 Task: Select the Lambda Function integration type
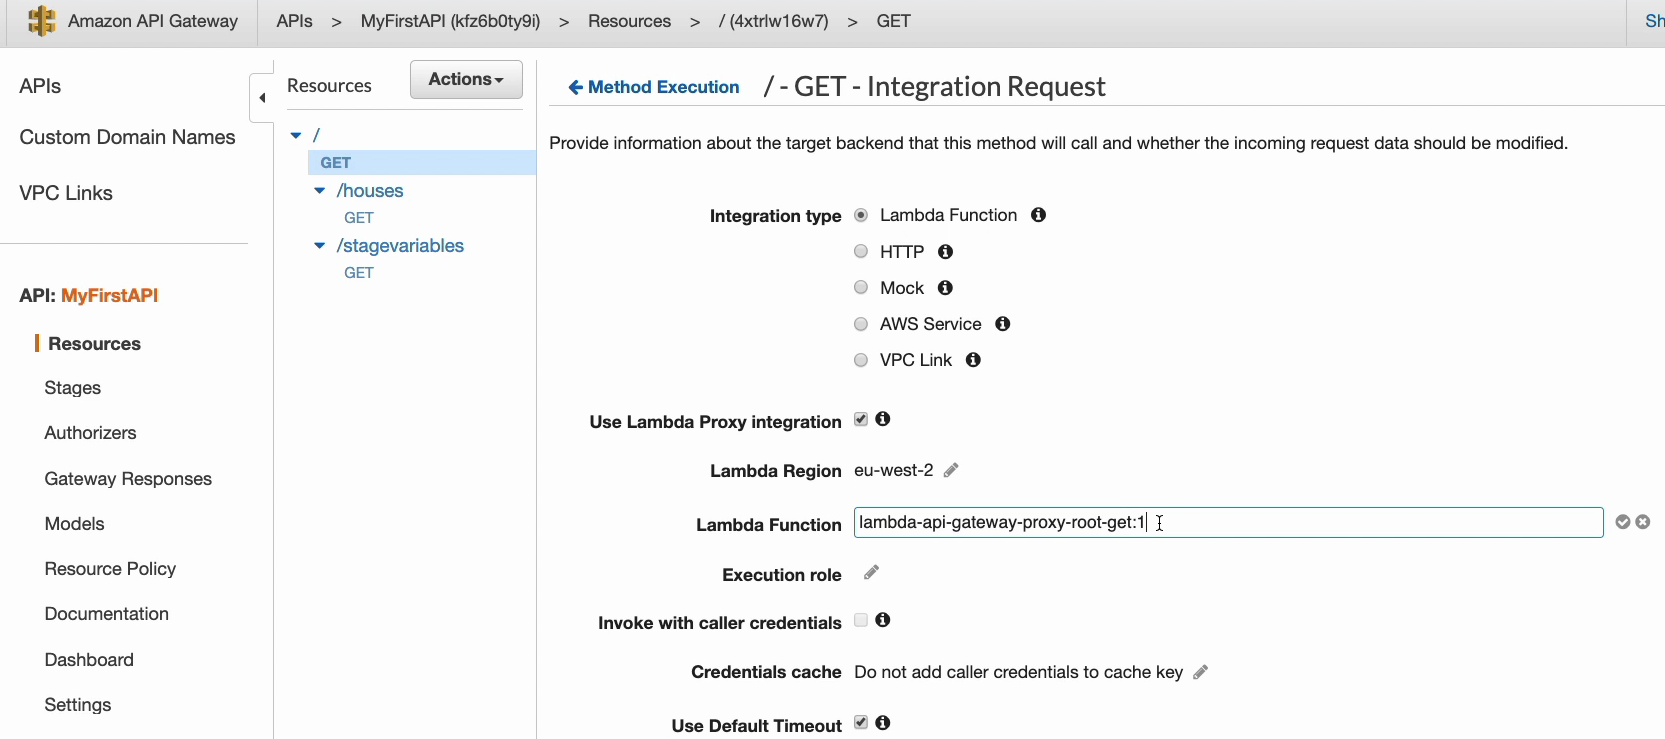click(x=861, y=215)
